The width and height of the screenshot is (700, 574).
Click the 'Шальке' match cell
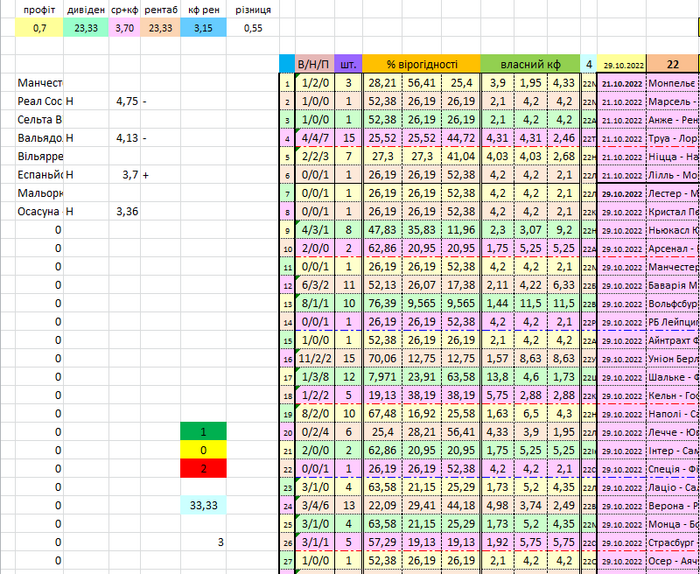point(673,377)
